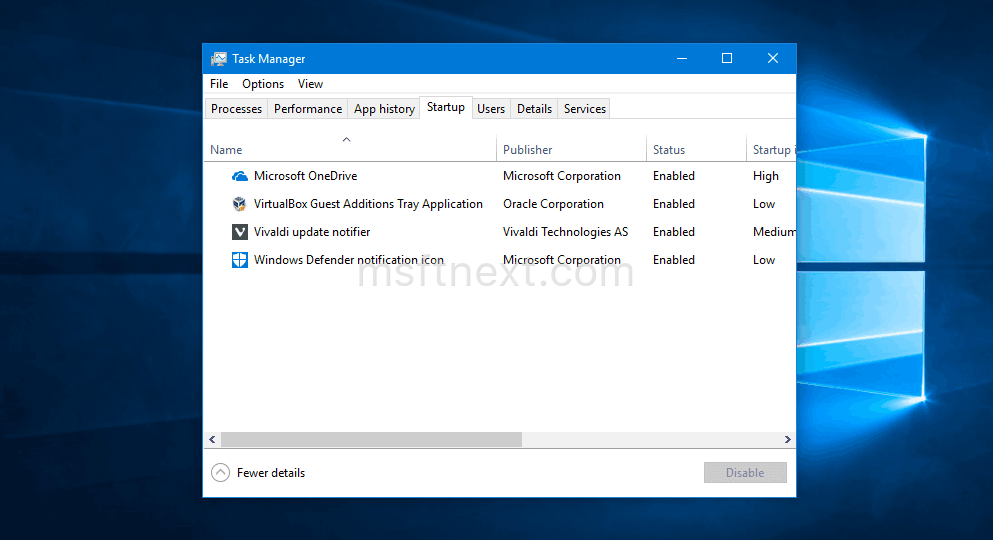Click horizontal scrollbar right arrow
This screenshot has height=540, width=993.
(787, 439)
